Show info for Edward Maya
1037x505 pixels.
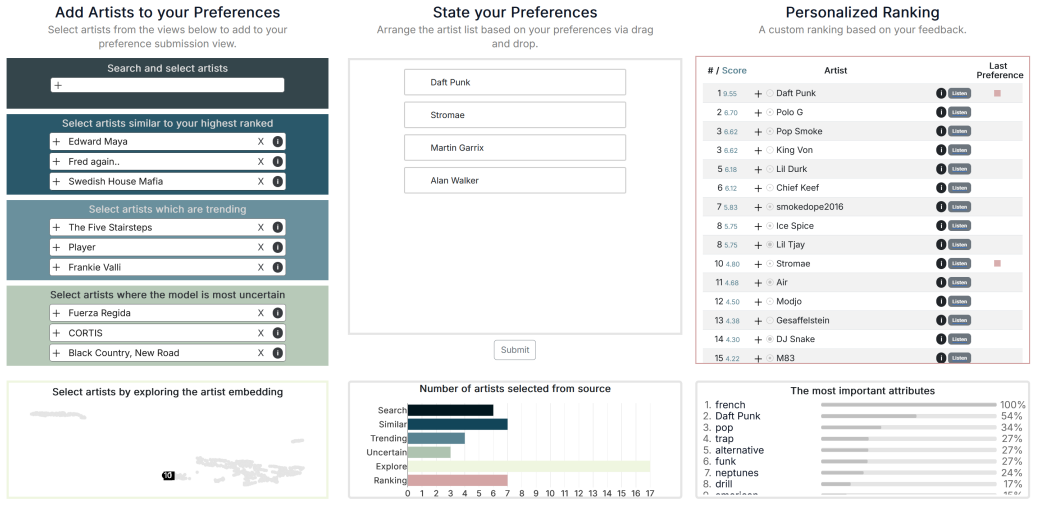[x=278, y=141]
